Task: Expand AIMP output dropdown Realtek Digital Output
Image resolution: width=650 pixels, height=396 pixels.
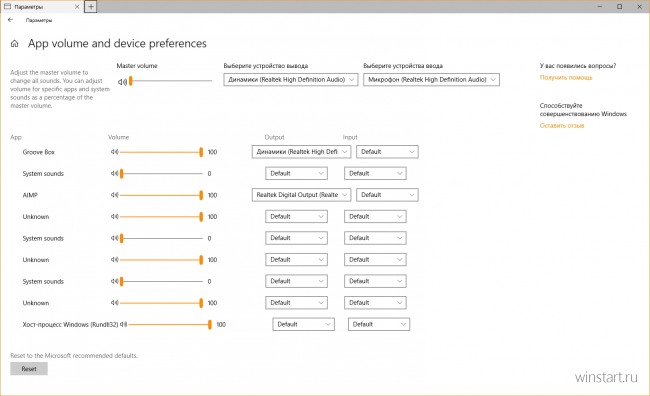Action: [301, 195]
